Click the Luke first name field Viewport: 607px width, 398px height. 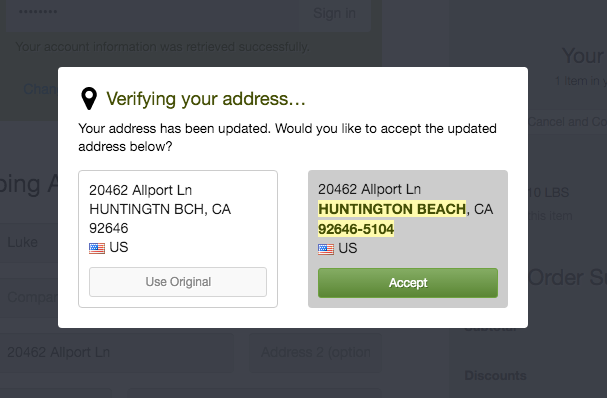(29, 243)
